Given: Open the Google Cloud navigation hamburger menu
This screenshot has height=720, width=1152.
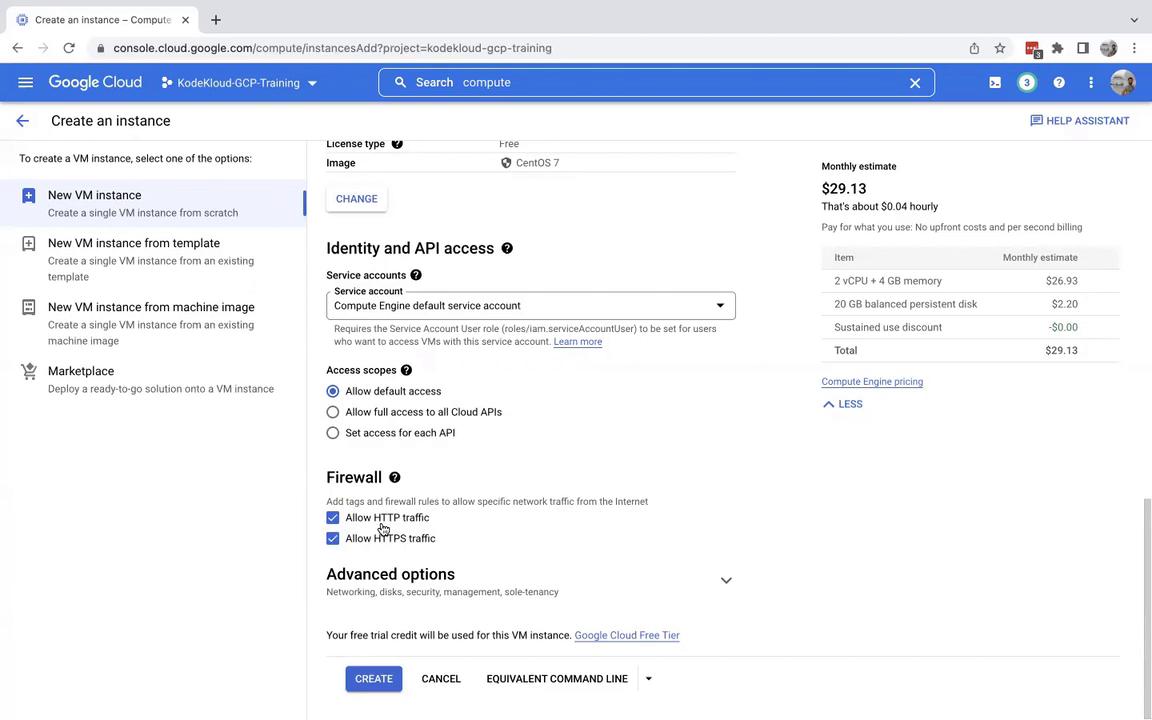Looking at the screenshot, I should click(x=25, y=82).
